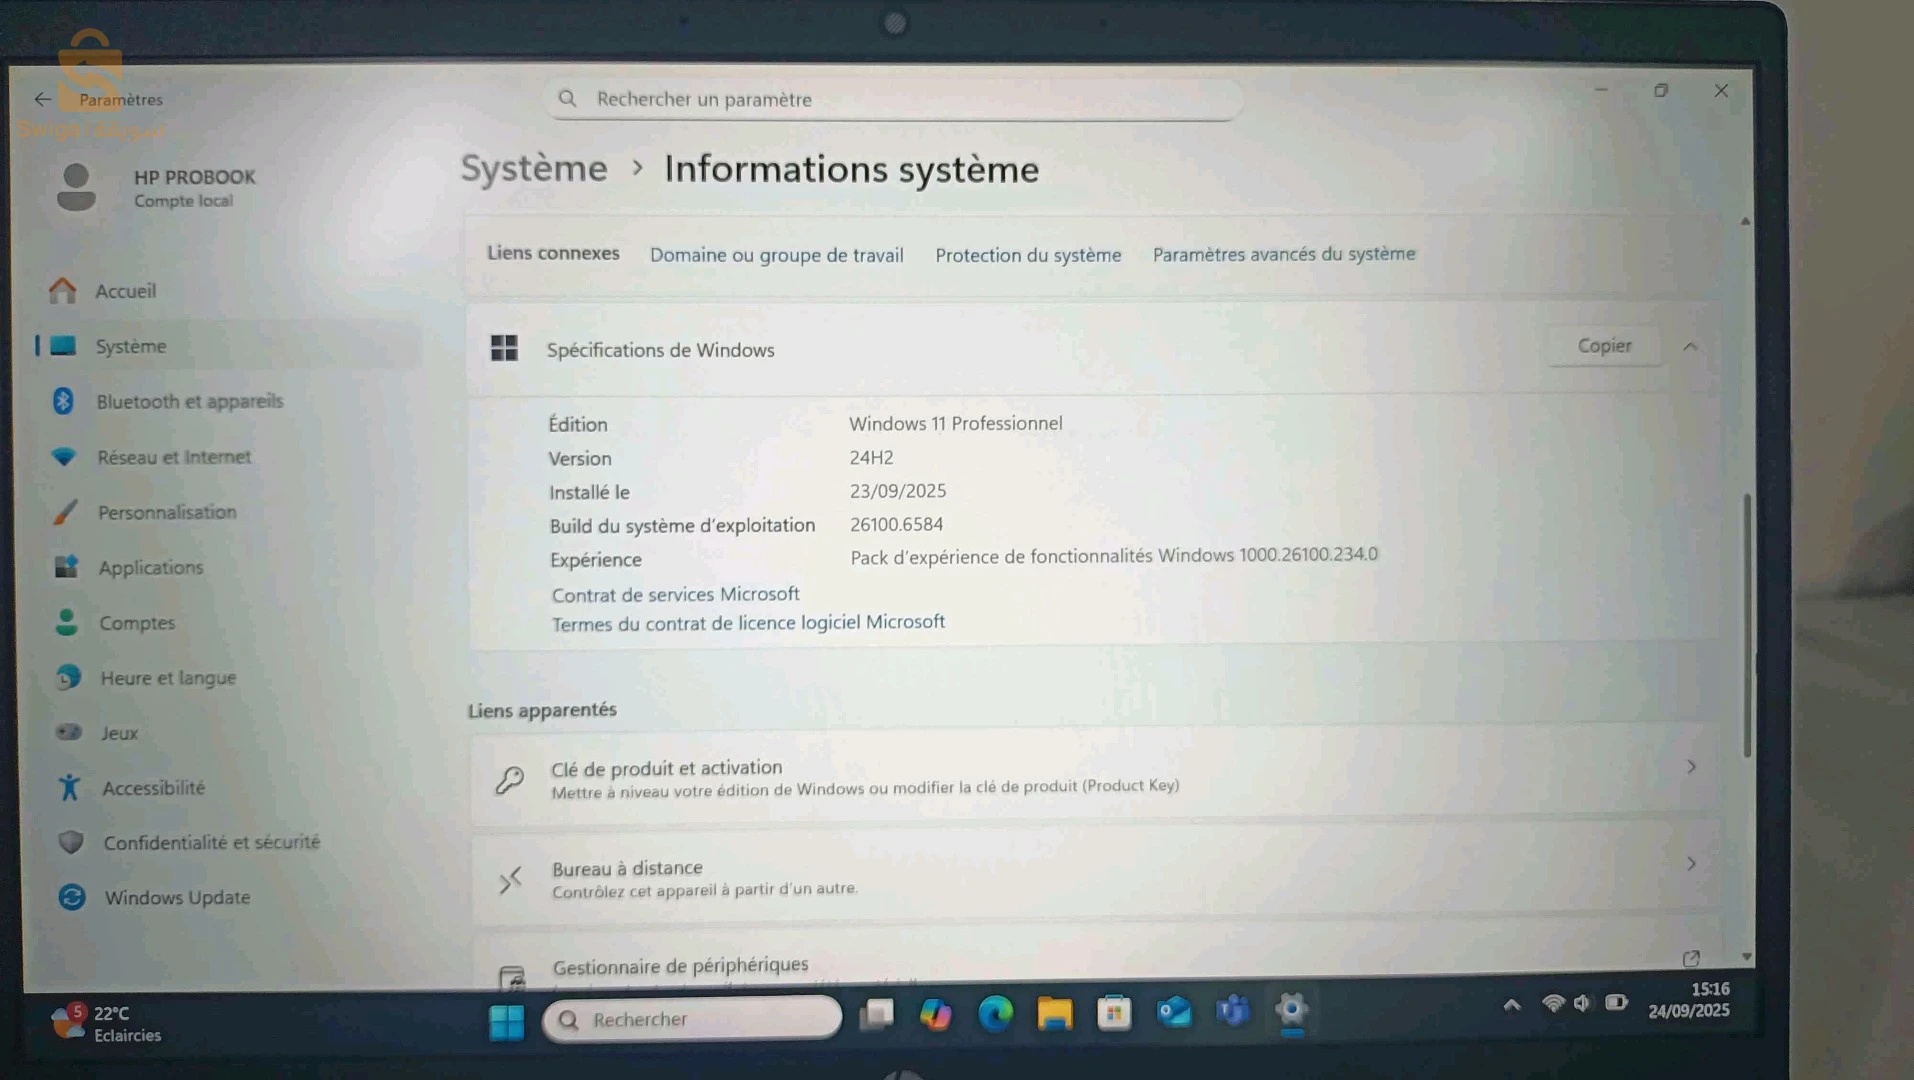This screenshot has width=1914, height=1080.
Task: Select Protection du système under Liens connexes
Action: click(1027, 255)
